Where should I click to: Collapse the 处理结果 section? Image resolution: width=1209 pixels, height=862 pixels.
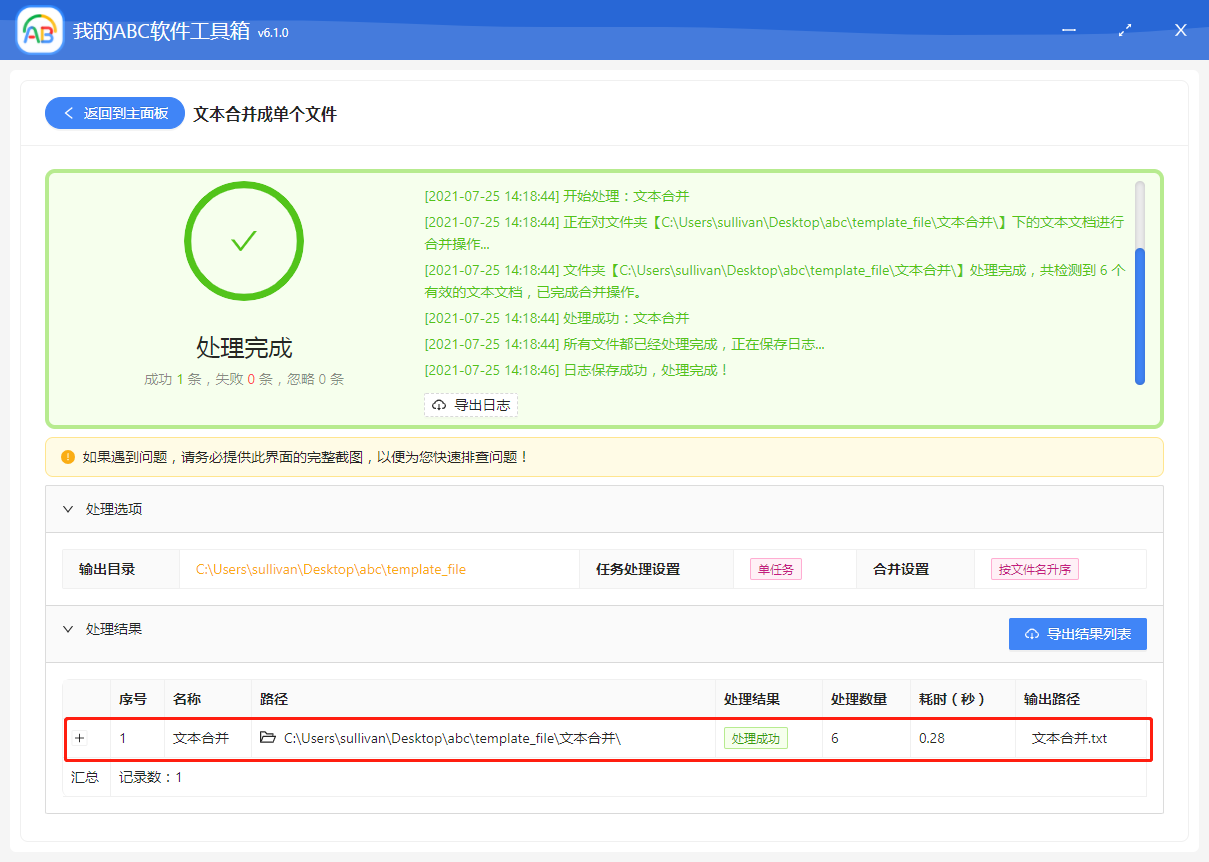(68, 629)
